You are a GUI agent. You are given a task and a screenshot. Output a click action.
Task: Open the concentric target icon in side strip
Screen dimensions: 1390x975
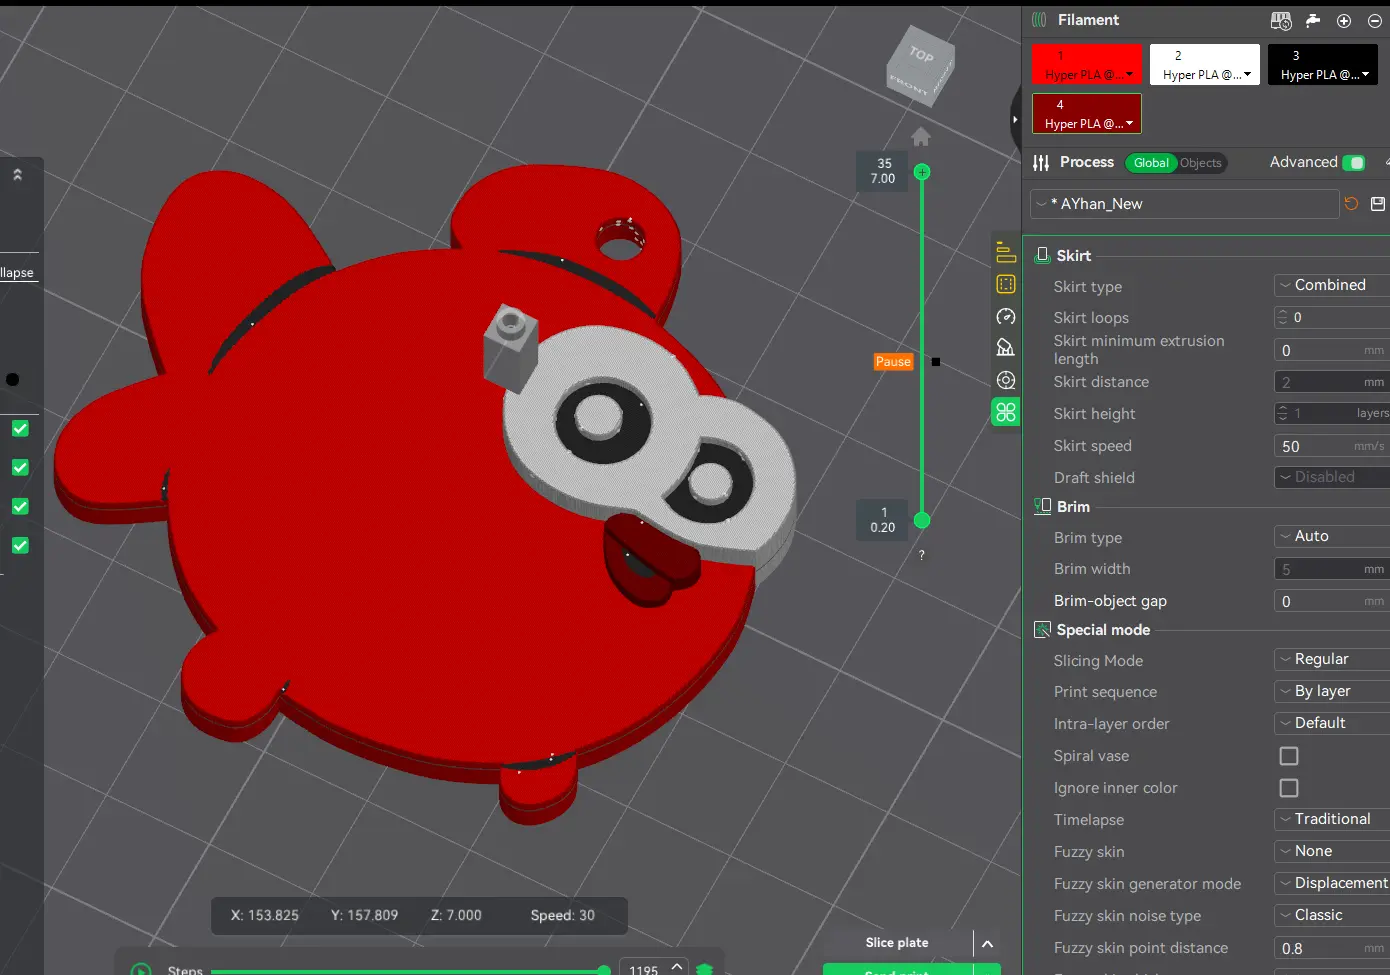click(x=1006, y=380)
